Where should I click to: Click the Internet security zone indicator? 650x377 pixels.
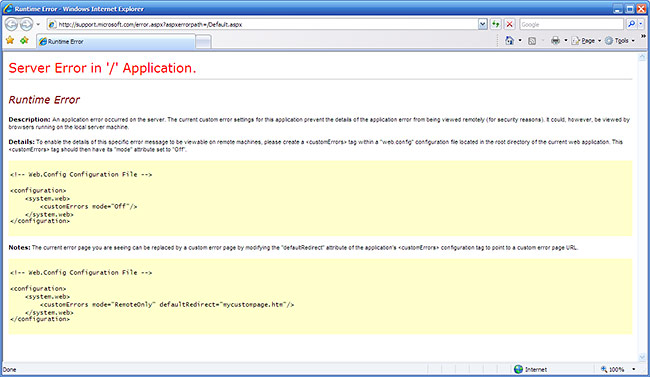530,369
